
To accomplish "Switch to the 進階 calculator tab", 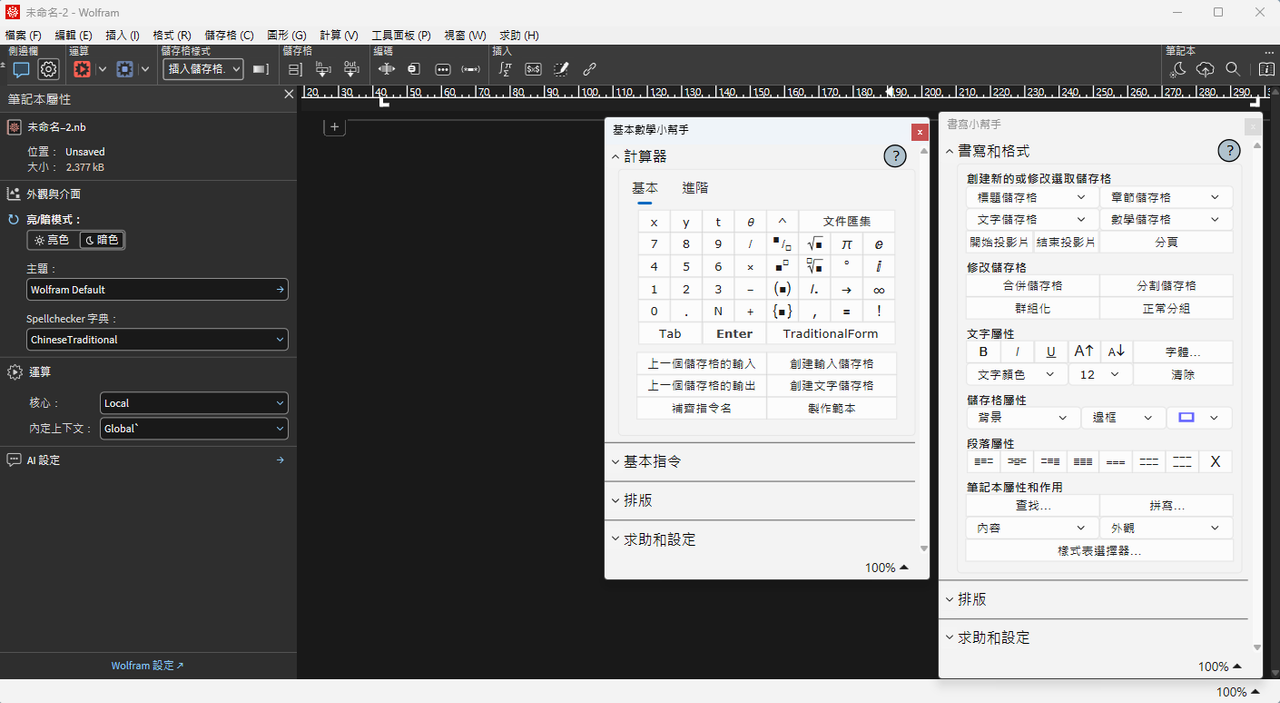I will coord(695,188).
